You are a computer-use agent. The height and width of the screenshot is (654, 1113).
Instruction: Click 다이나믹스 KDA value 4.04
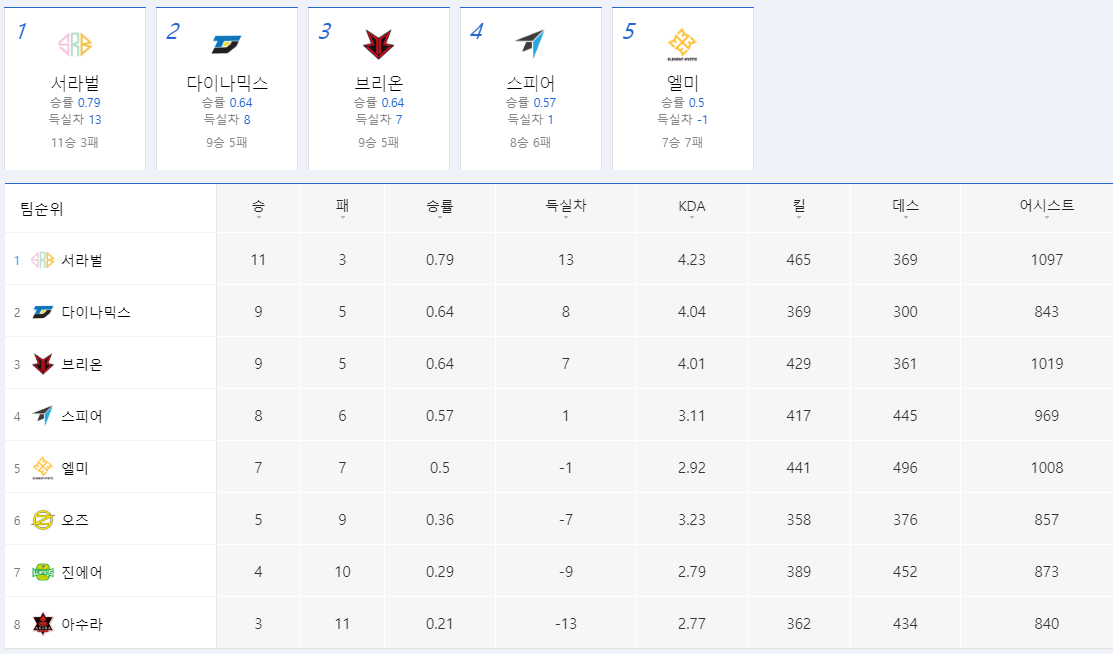point(691,312)
